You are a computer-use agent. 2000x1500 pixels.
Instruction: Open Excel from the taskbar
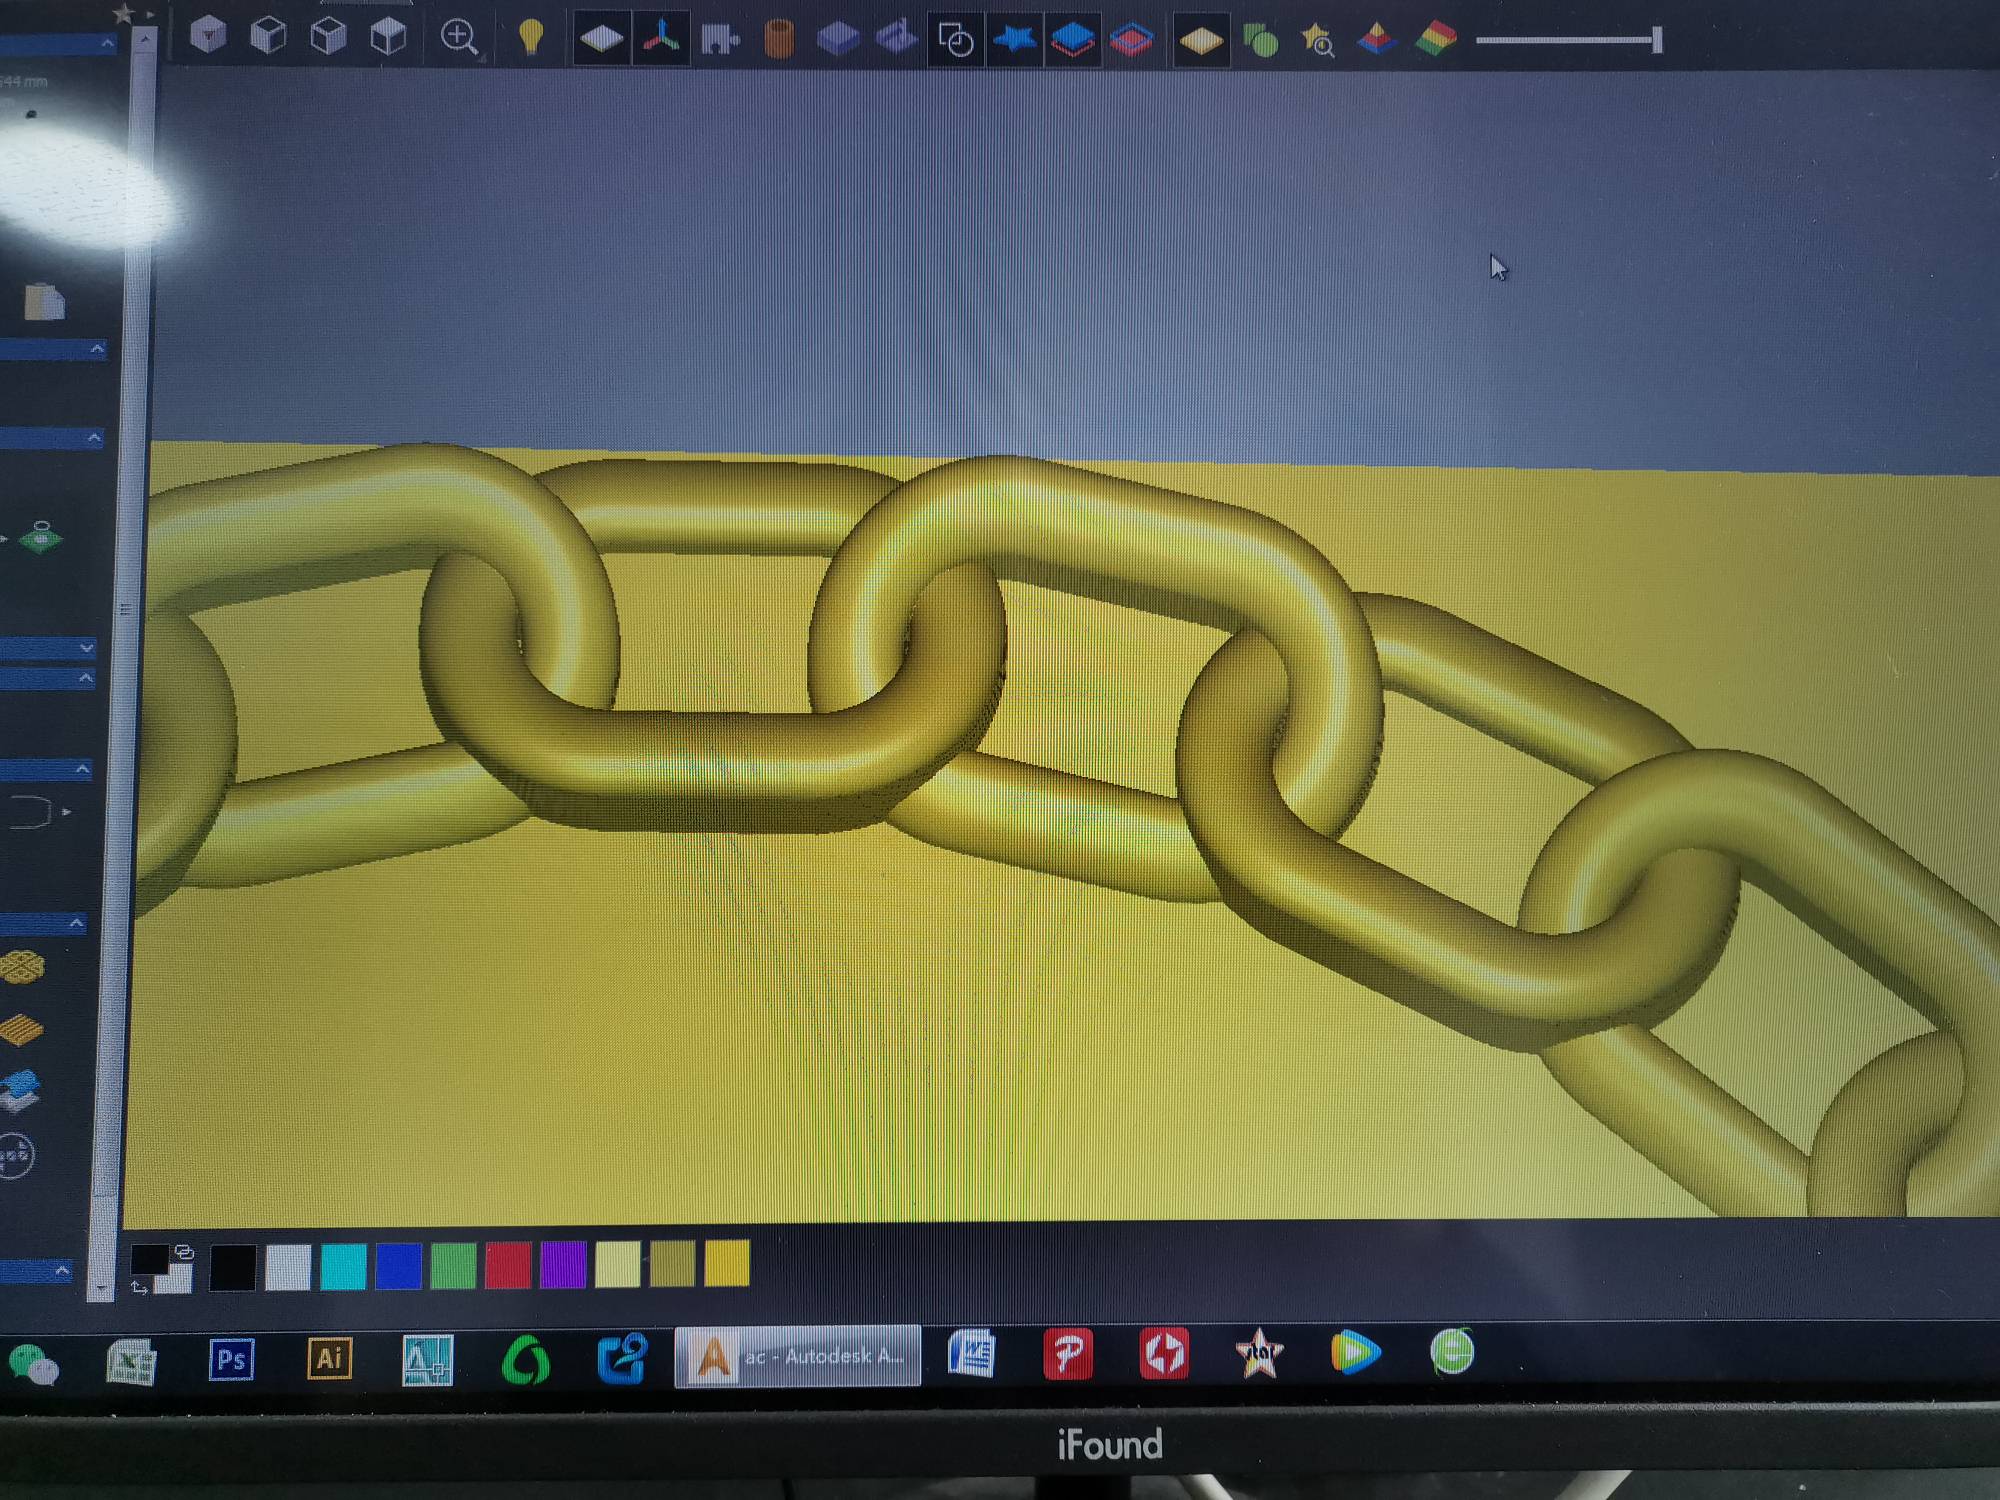131,1362
